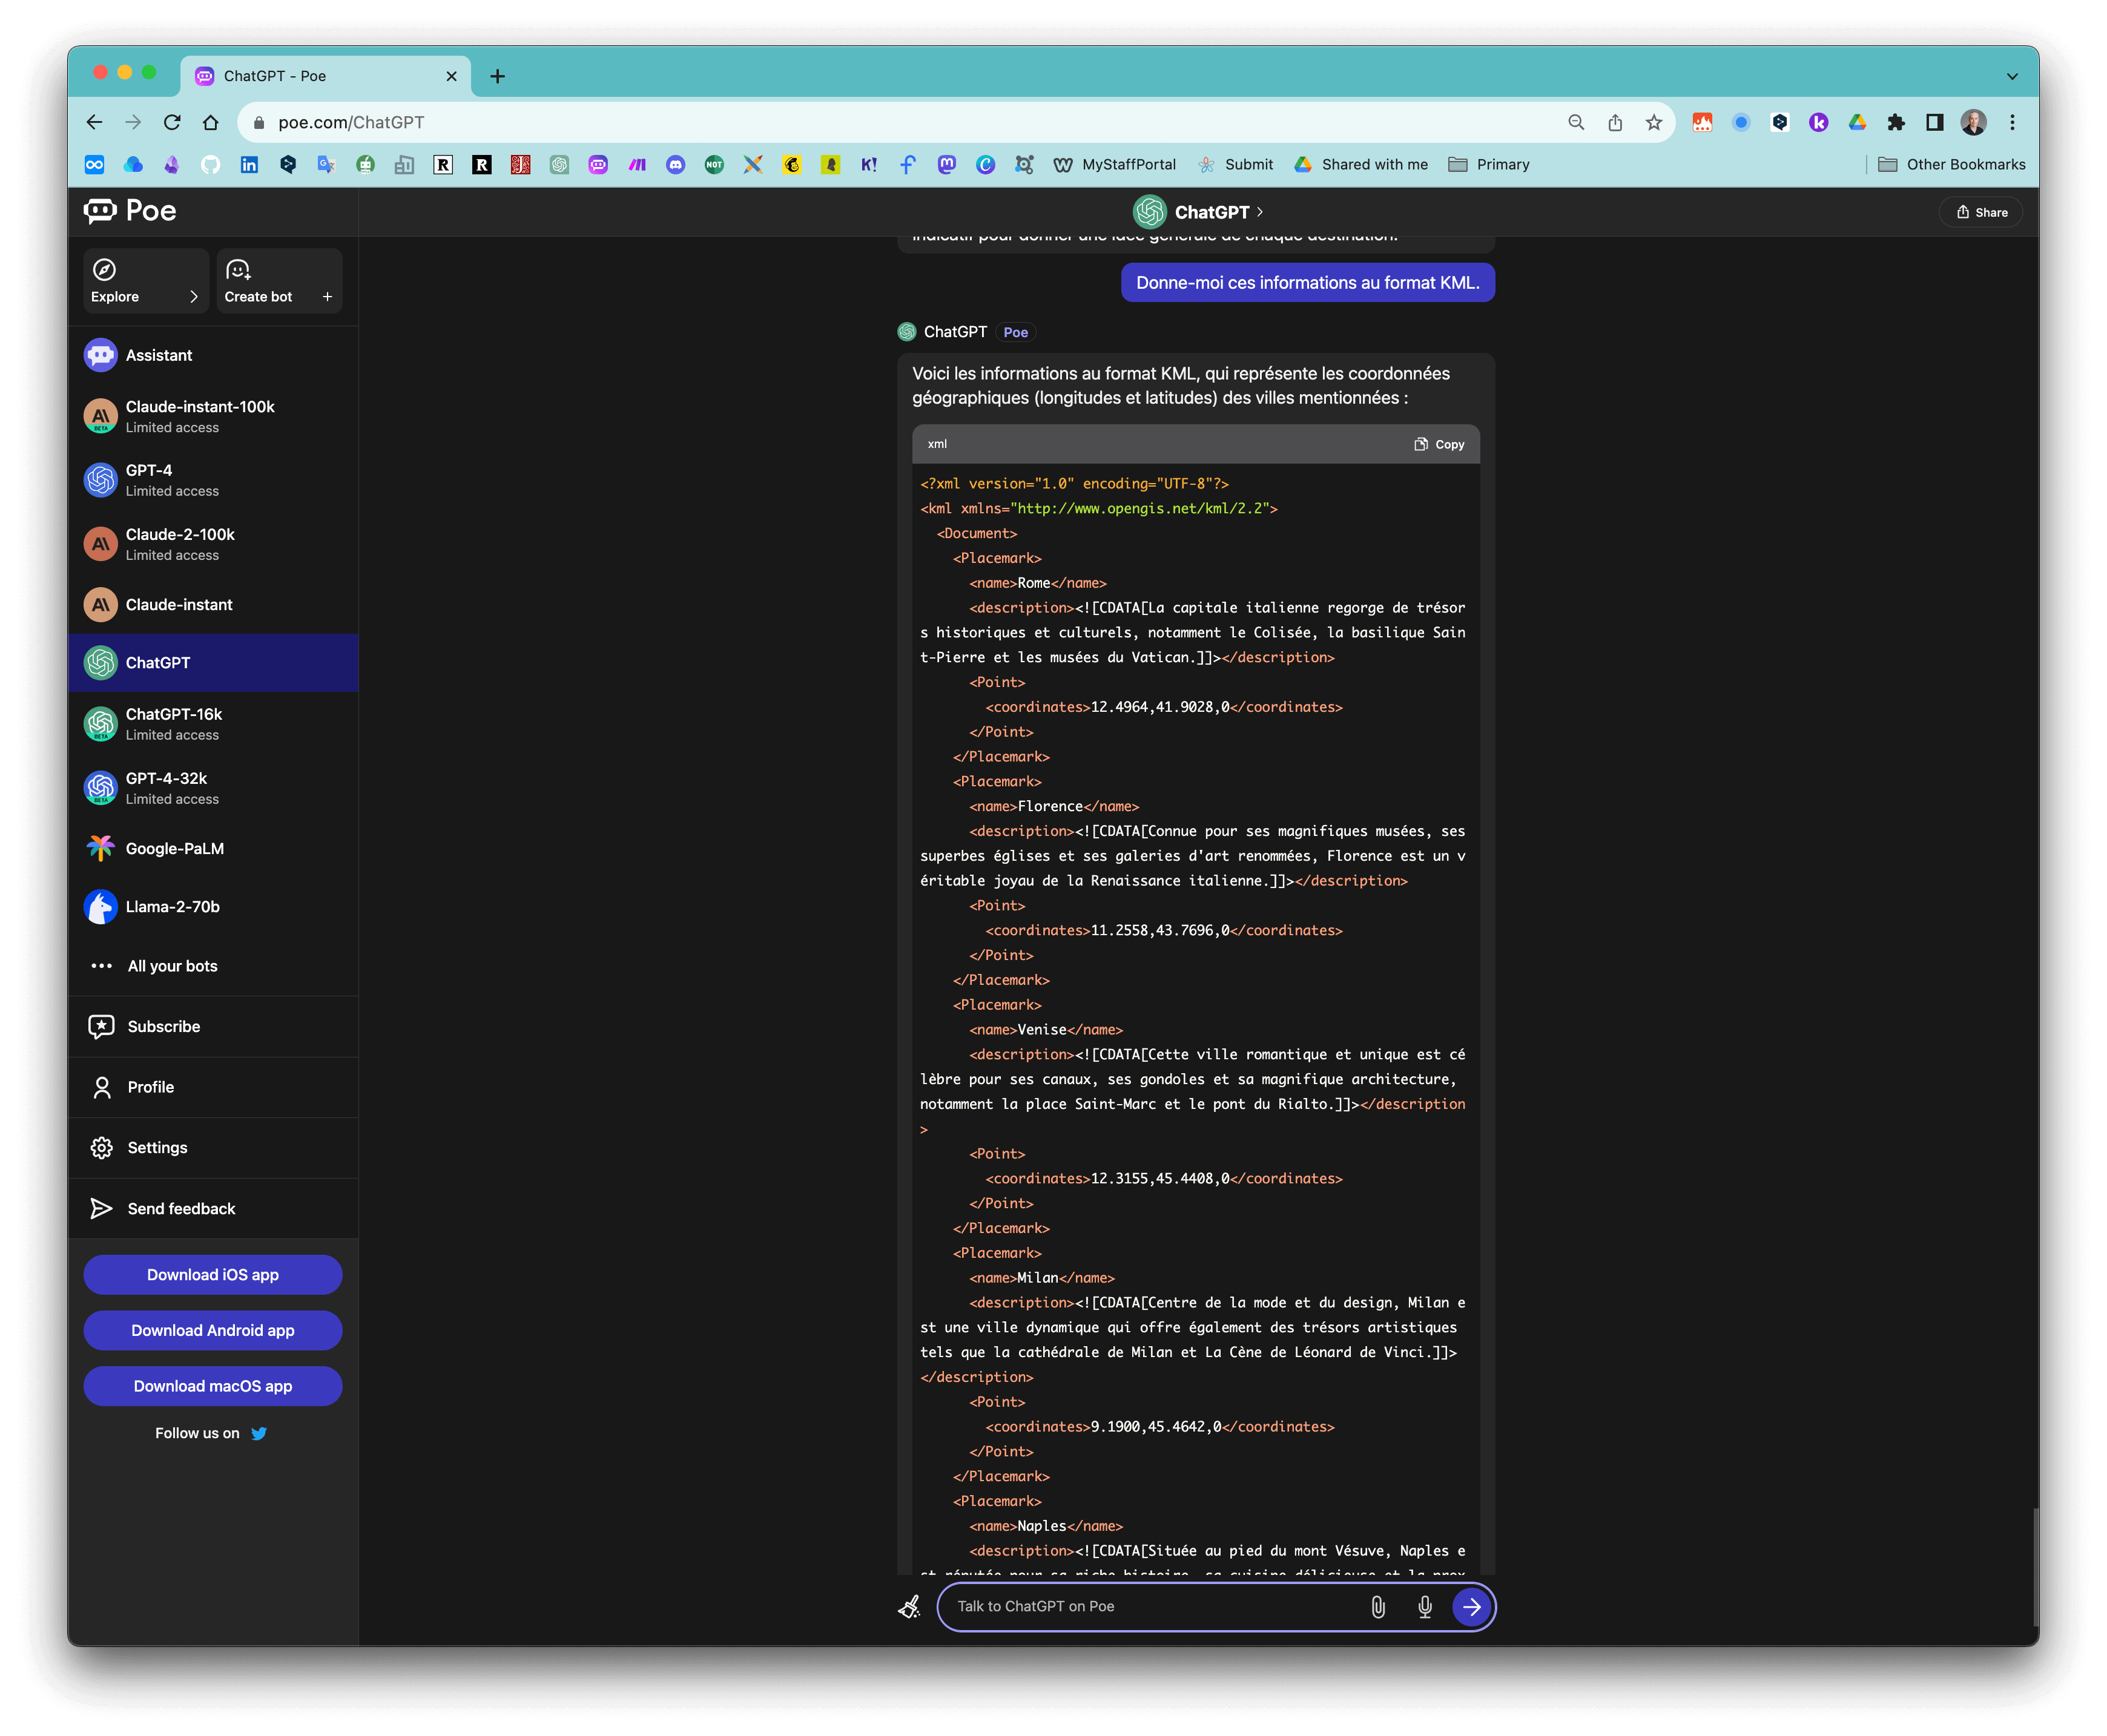Show All your bots
The height and width of the screenshot is (1736, 2107).
coord(213,966)
